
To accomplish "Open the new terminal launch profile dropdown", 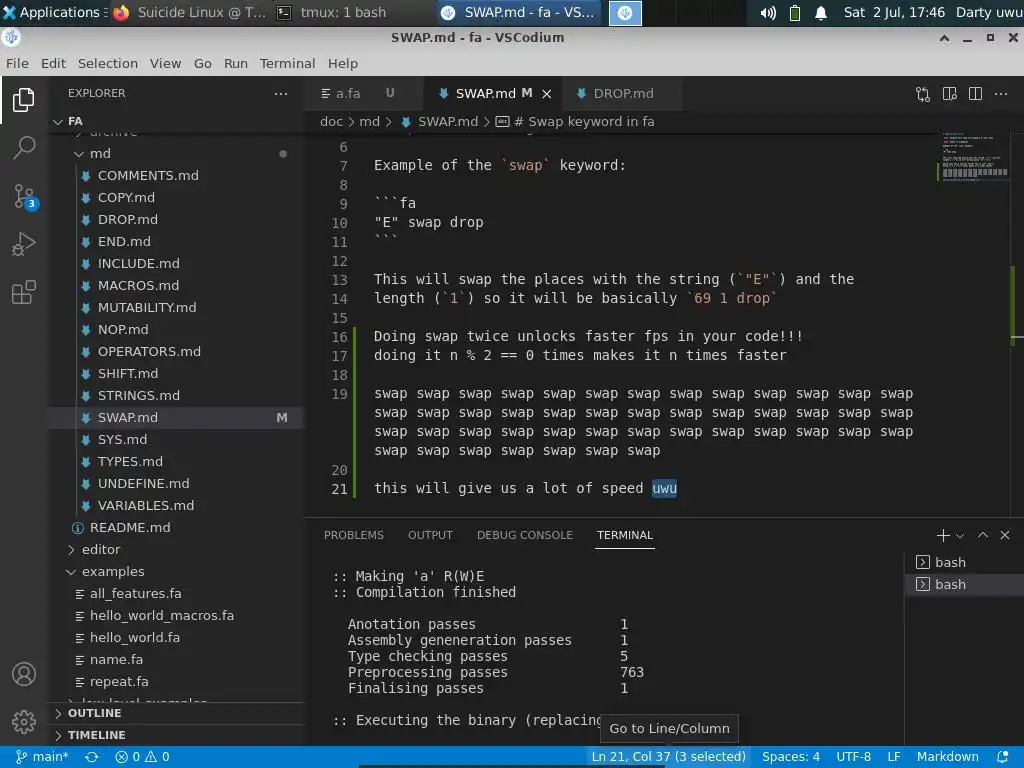I will pyautogui.click(x=960, y=536).
